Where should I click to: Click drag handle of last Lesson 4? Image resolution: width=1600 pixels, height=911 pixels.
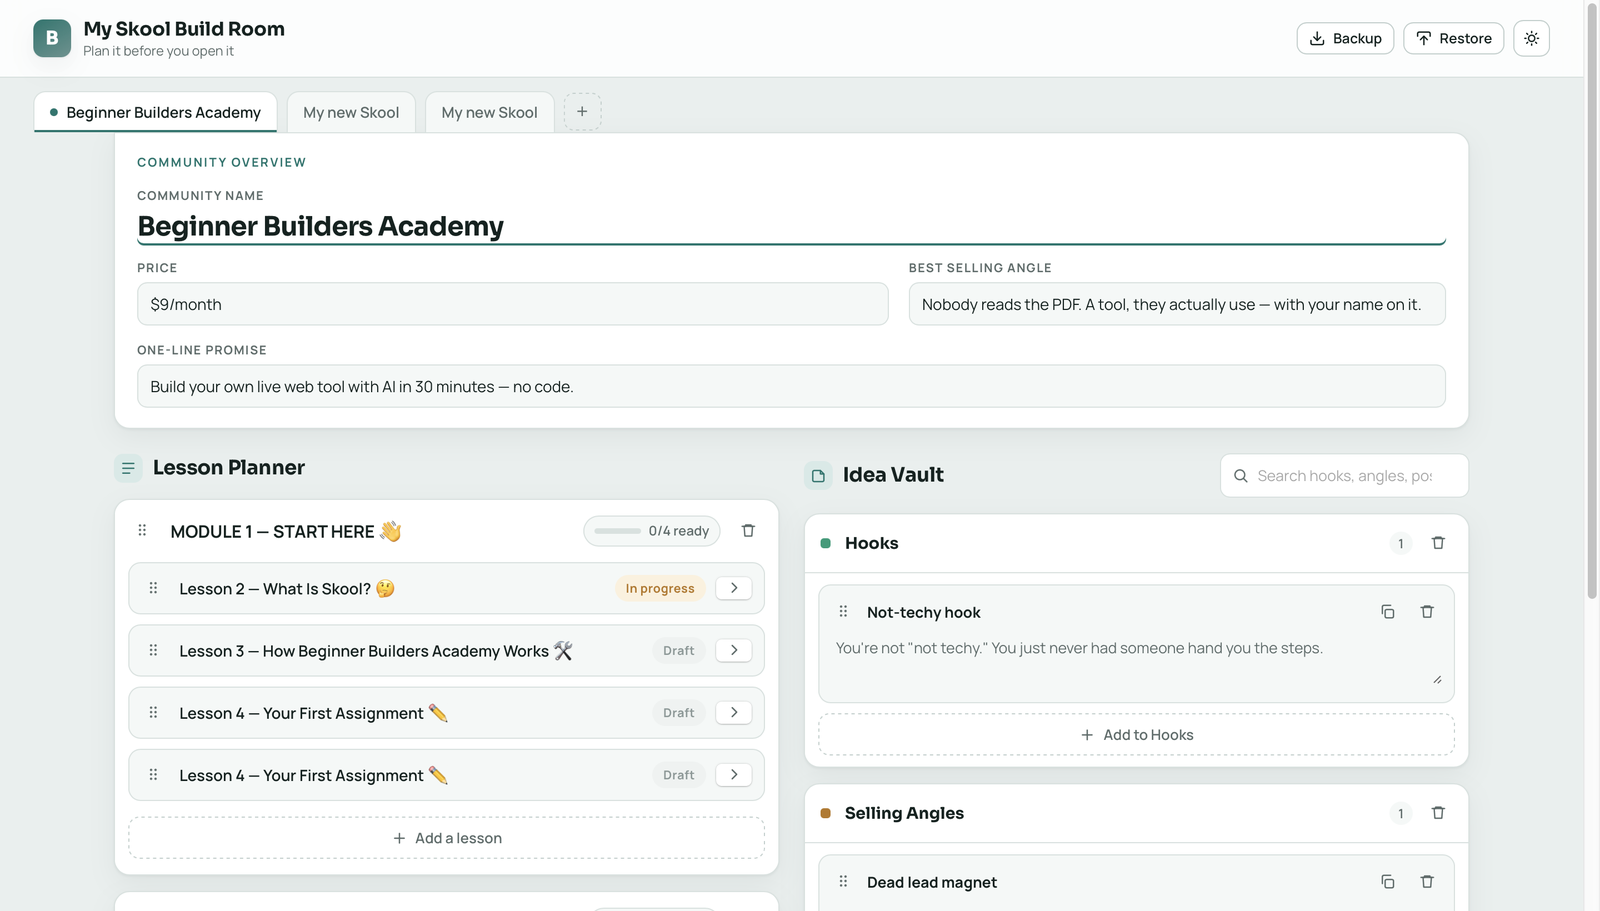(153, 774)
